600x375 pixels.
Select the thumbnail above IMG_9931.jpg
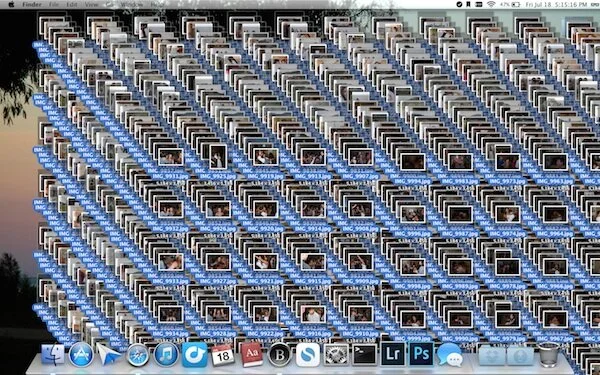(x=171, y=157)
